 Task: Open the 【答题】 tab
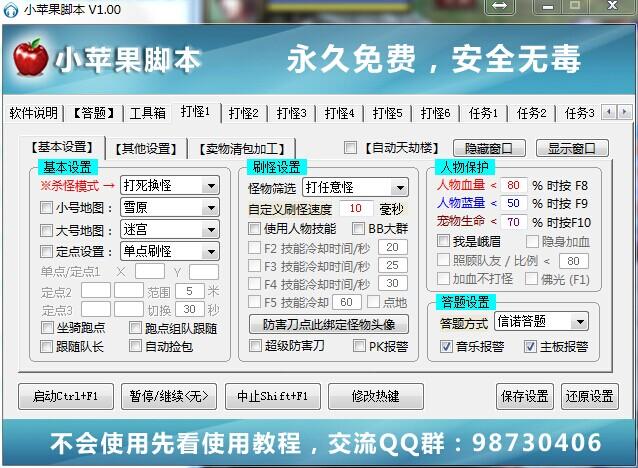[93, 113]
